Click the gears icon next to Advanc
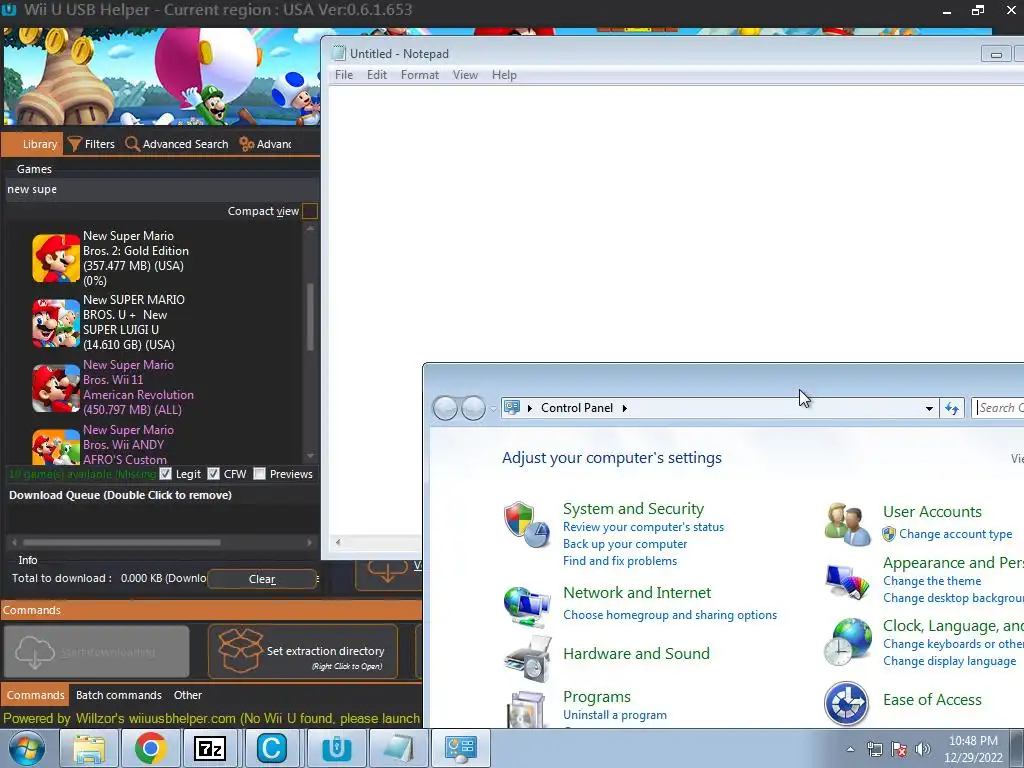The image size is (1024, 768). pyautogui.click(x=247, y=144)
